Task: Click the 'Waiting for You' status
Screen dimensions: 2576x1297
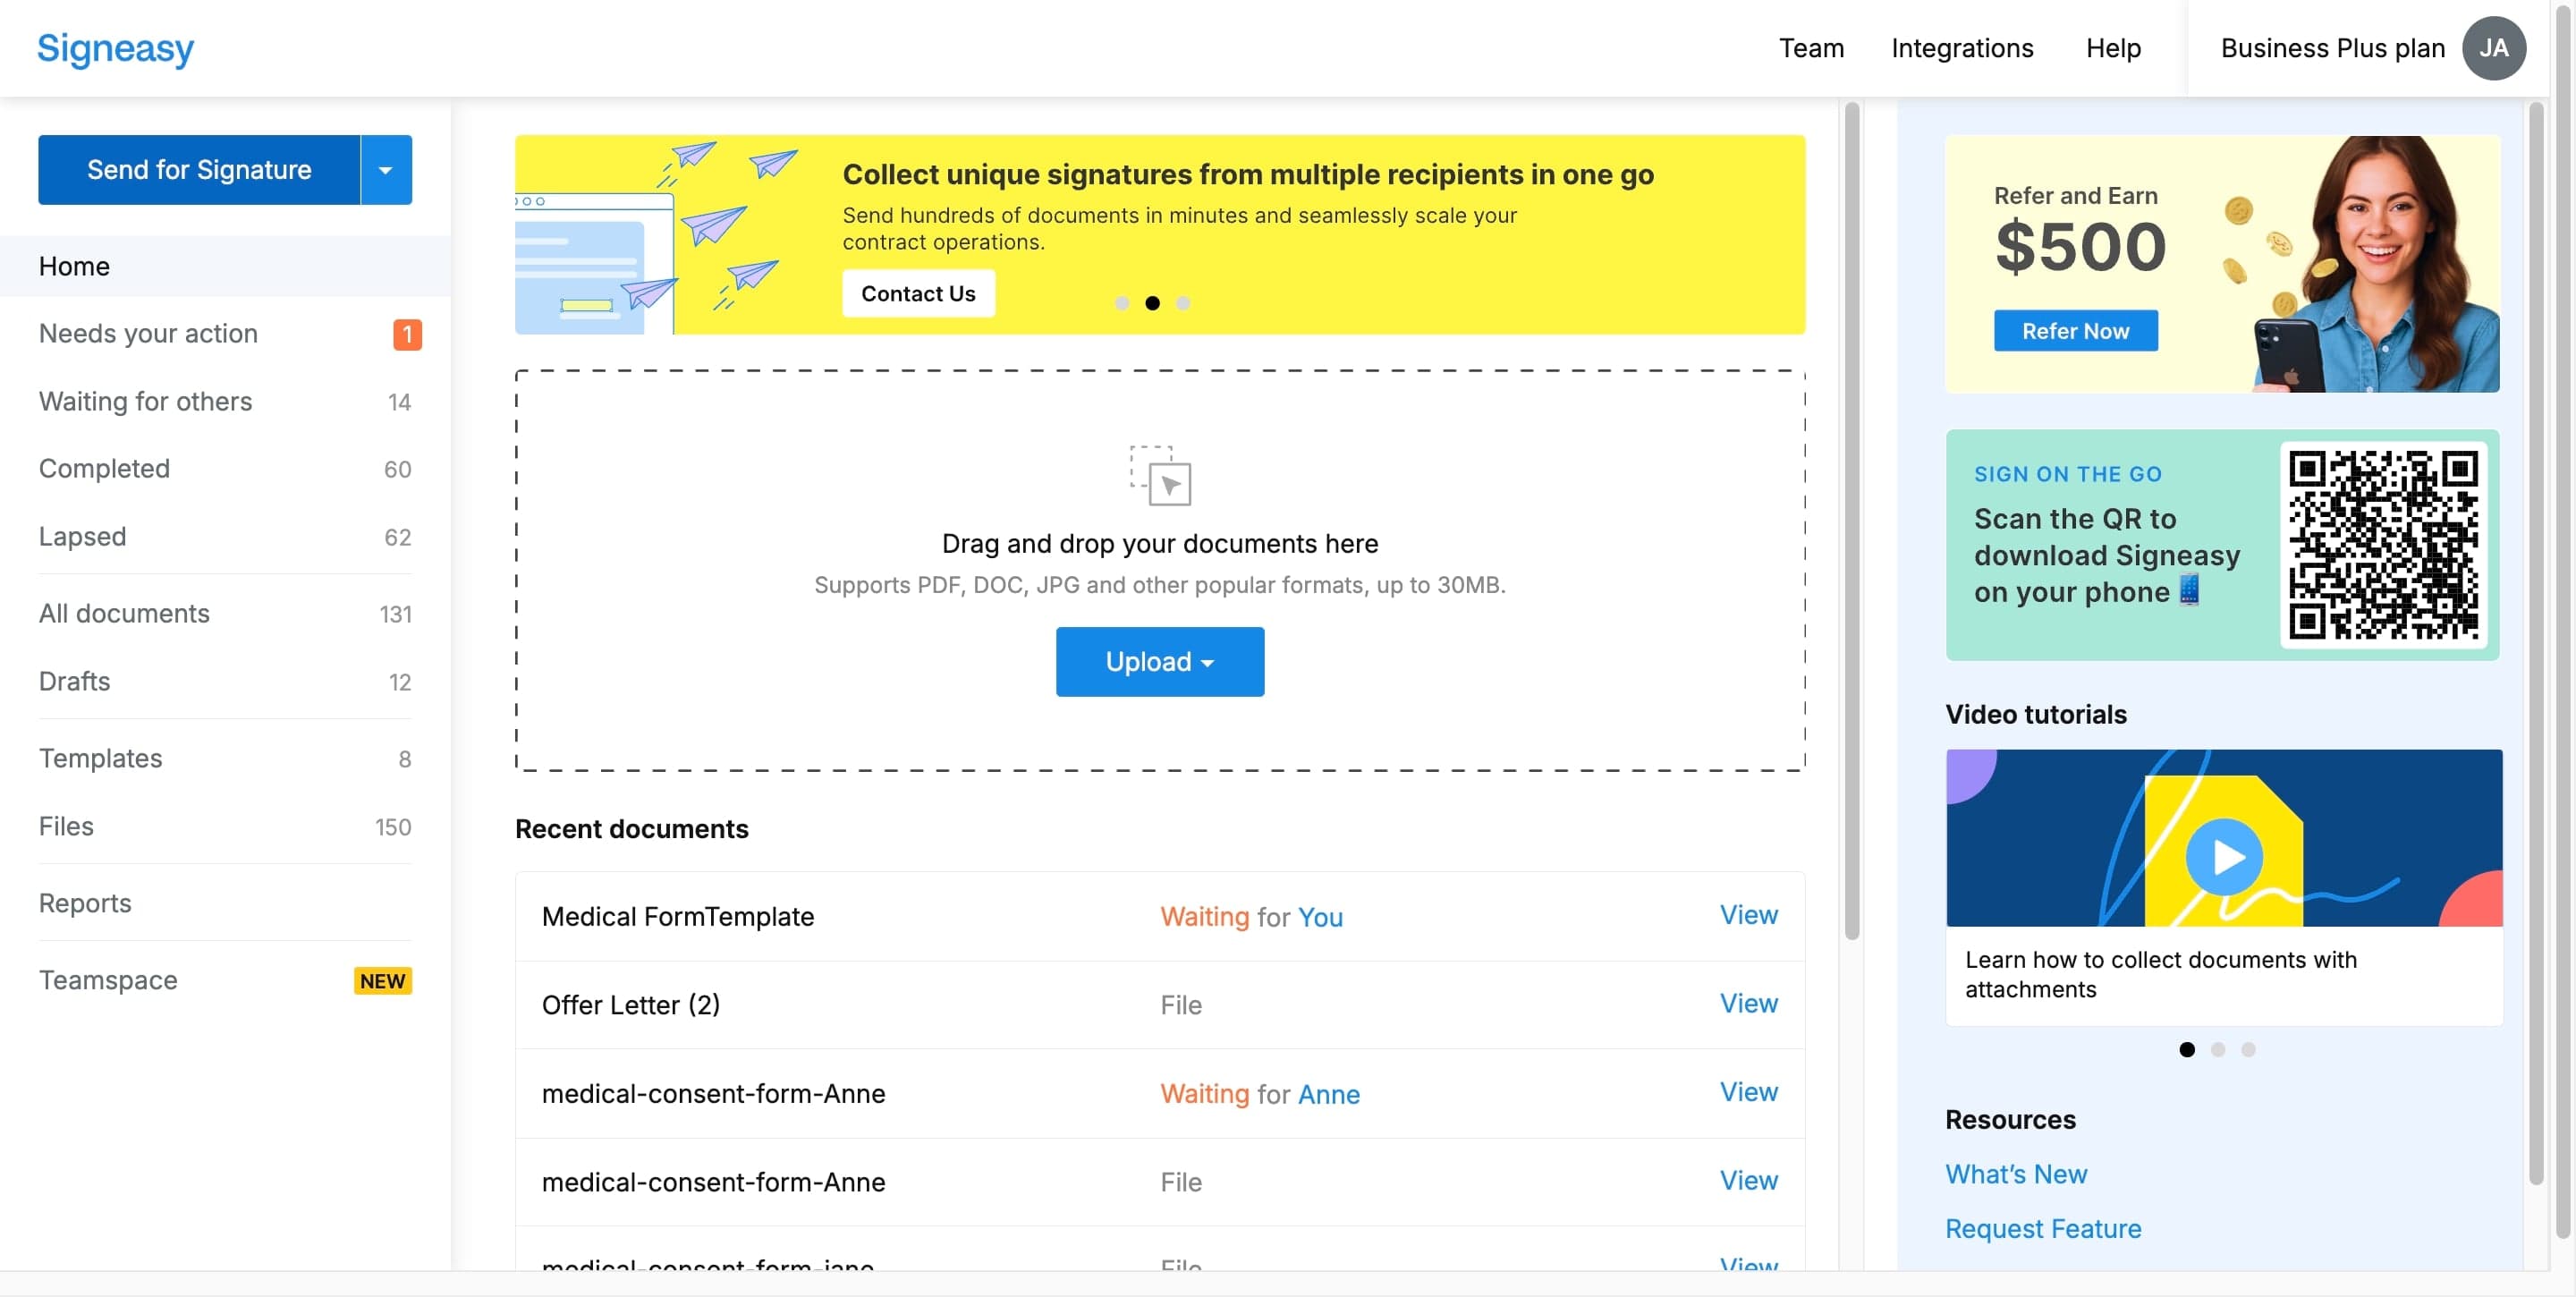Action: point(1251,917)
